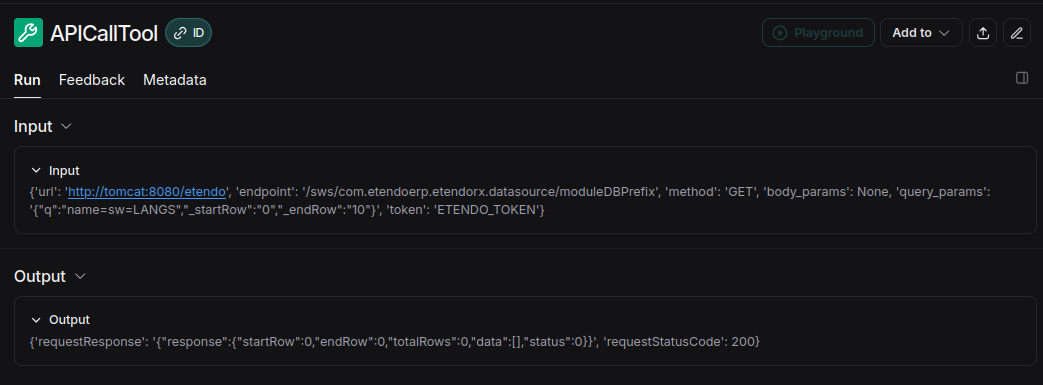Click the APICallTool title text
This screenshot has height=385, width=1043.
104,33
